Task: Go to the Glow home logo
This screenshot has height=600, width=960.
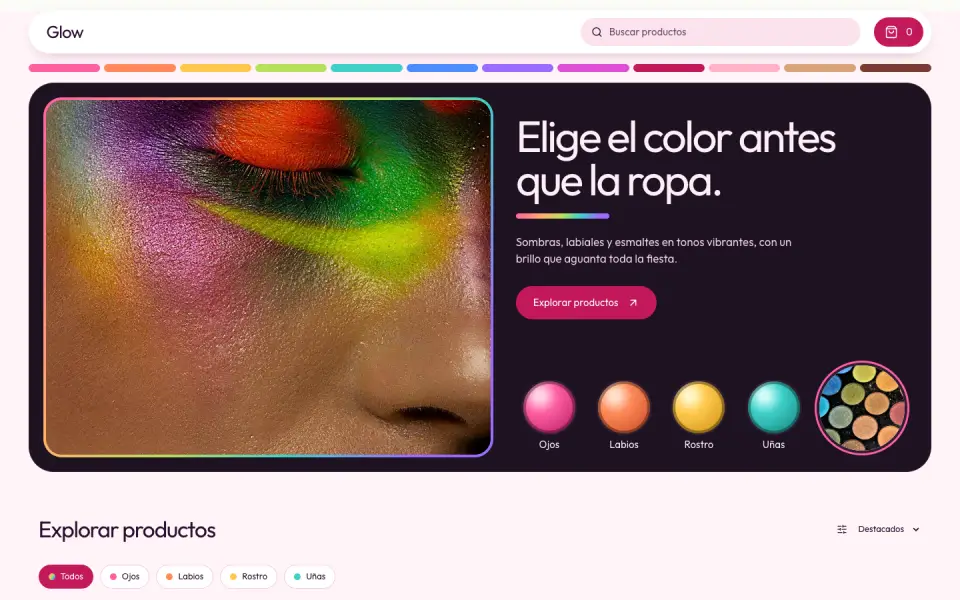Action: point(65,32)
